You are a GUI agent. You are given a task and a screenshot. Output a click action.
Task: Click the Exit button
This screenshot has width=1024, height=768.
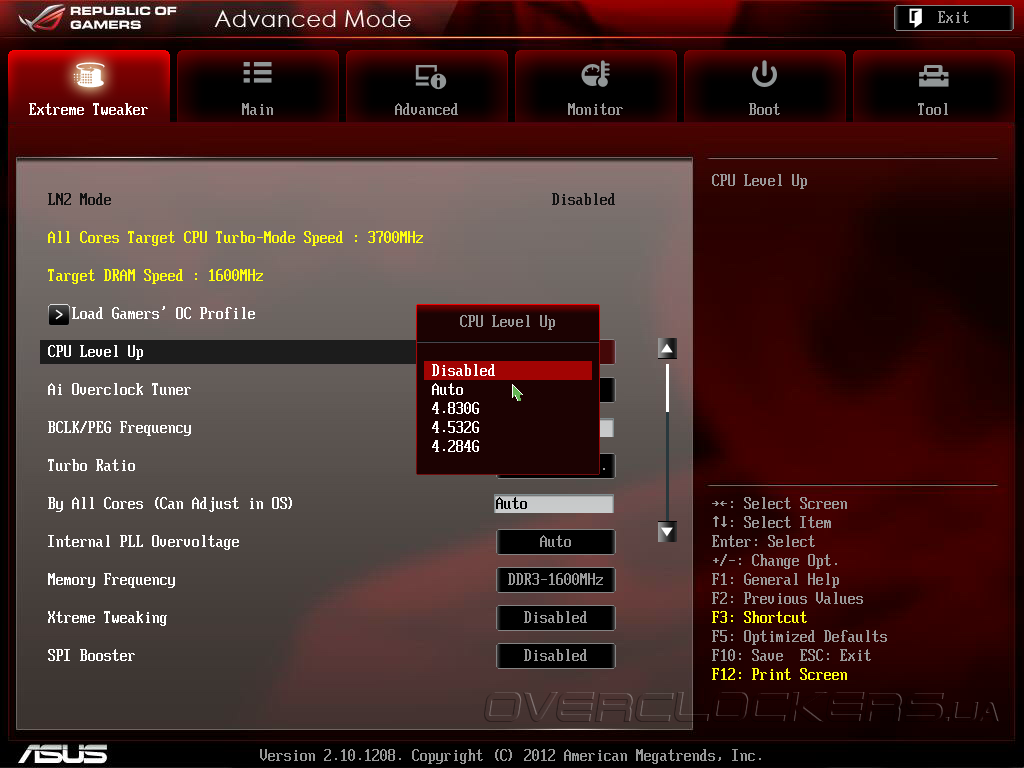(953, 18)
